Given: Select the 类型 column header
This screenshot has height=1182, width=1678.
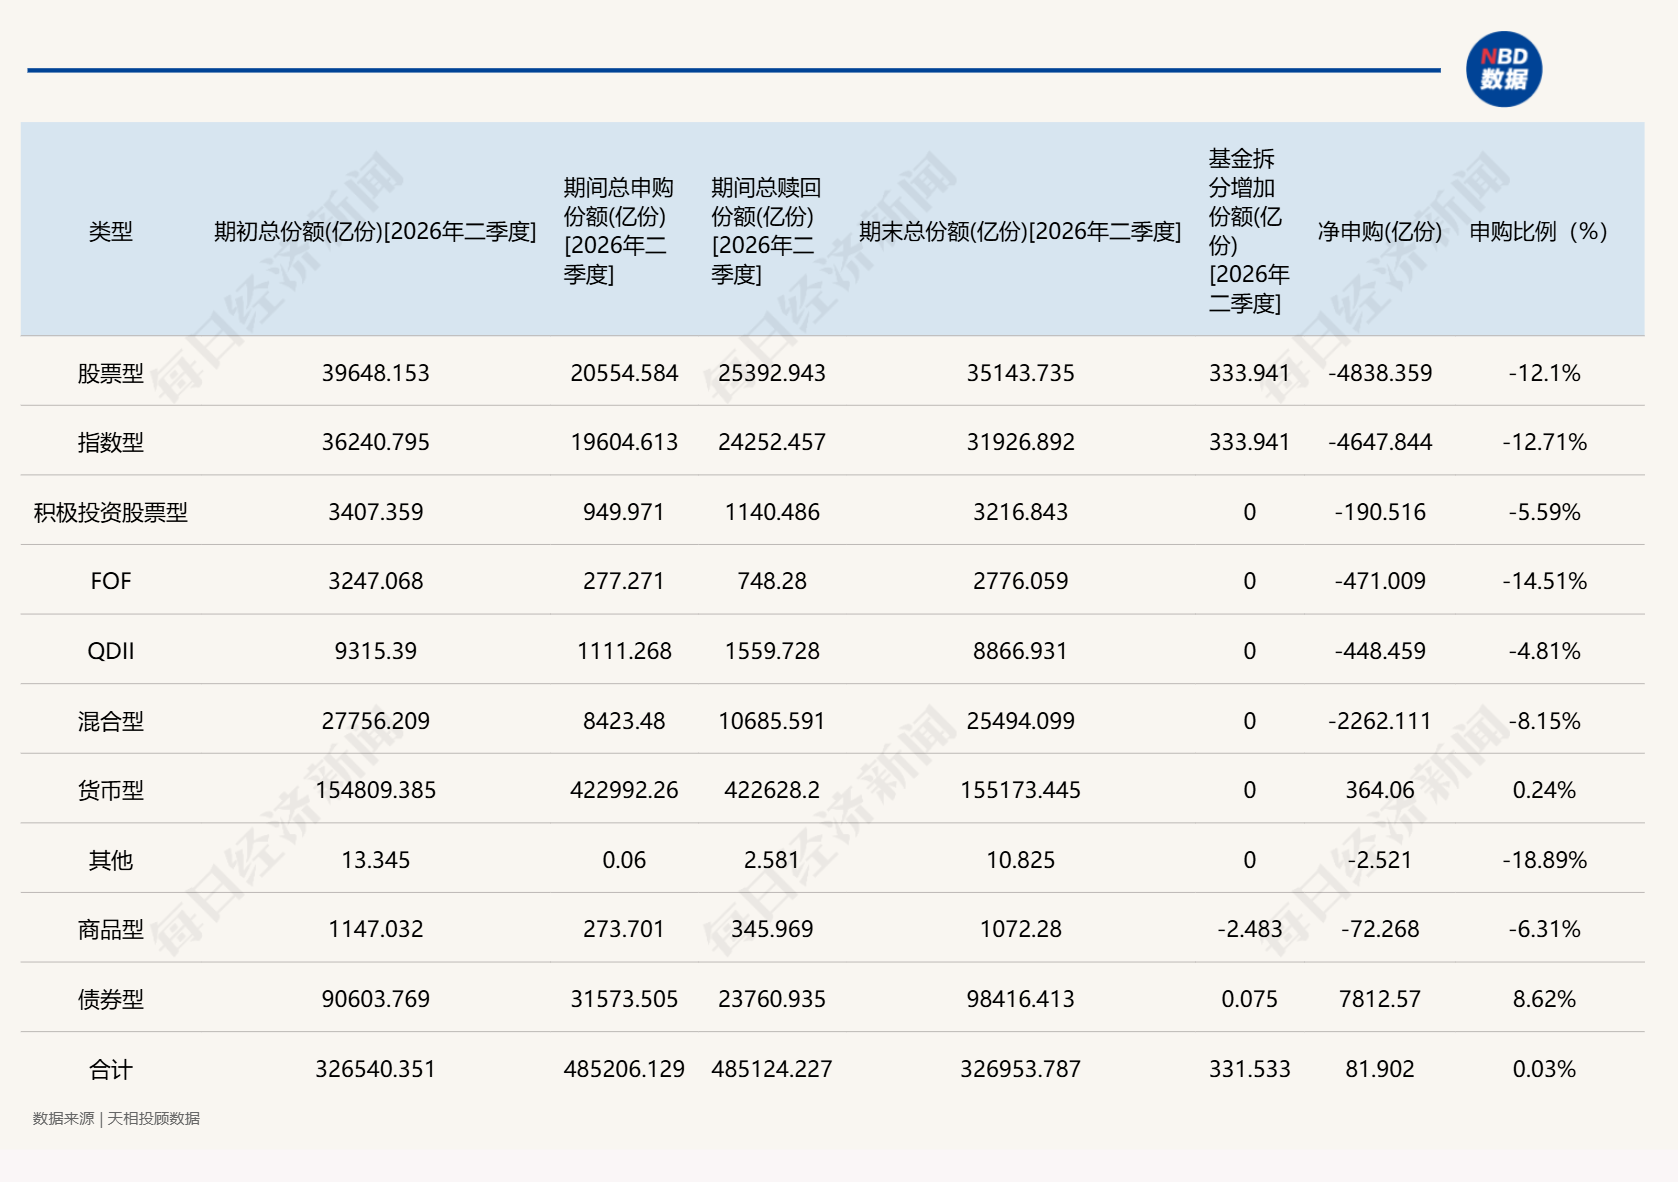Looking at the screenshot, I should click(x=111, y=232).
